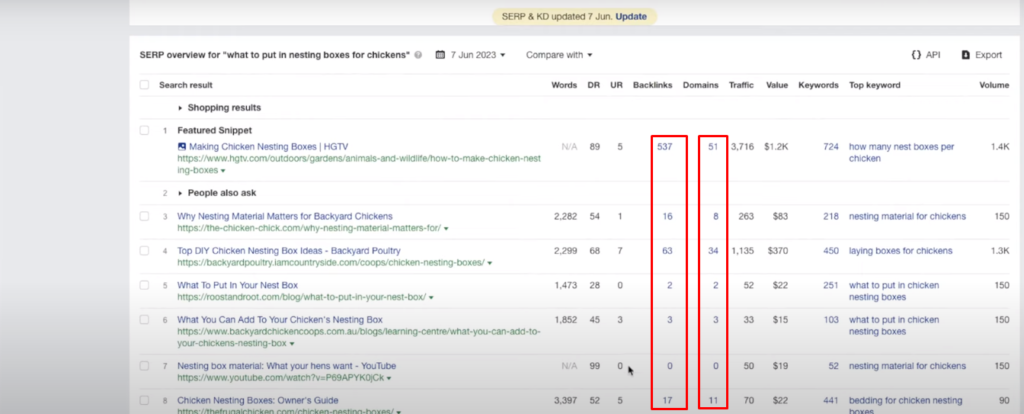Click the Update link in SERP banner
Screen dimensions: 1024x414
tap(630, 16)
